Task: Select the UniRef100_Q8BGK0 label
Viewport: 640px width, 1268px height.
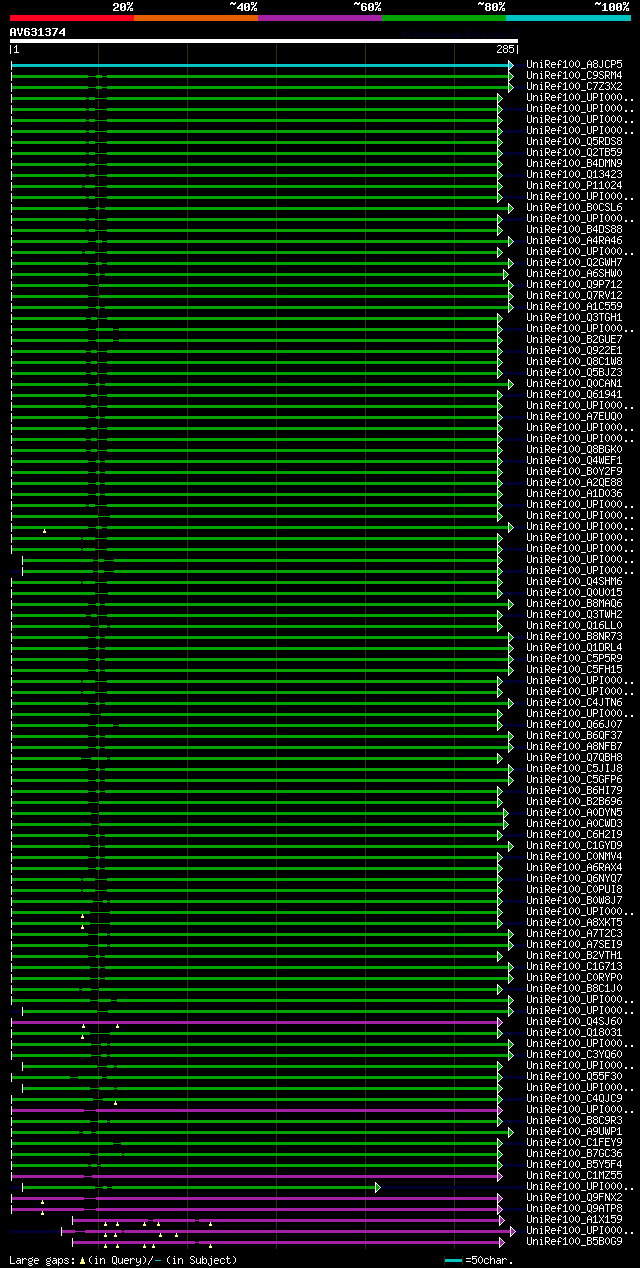Action: pyautogui.click(x=574, y=449)
